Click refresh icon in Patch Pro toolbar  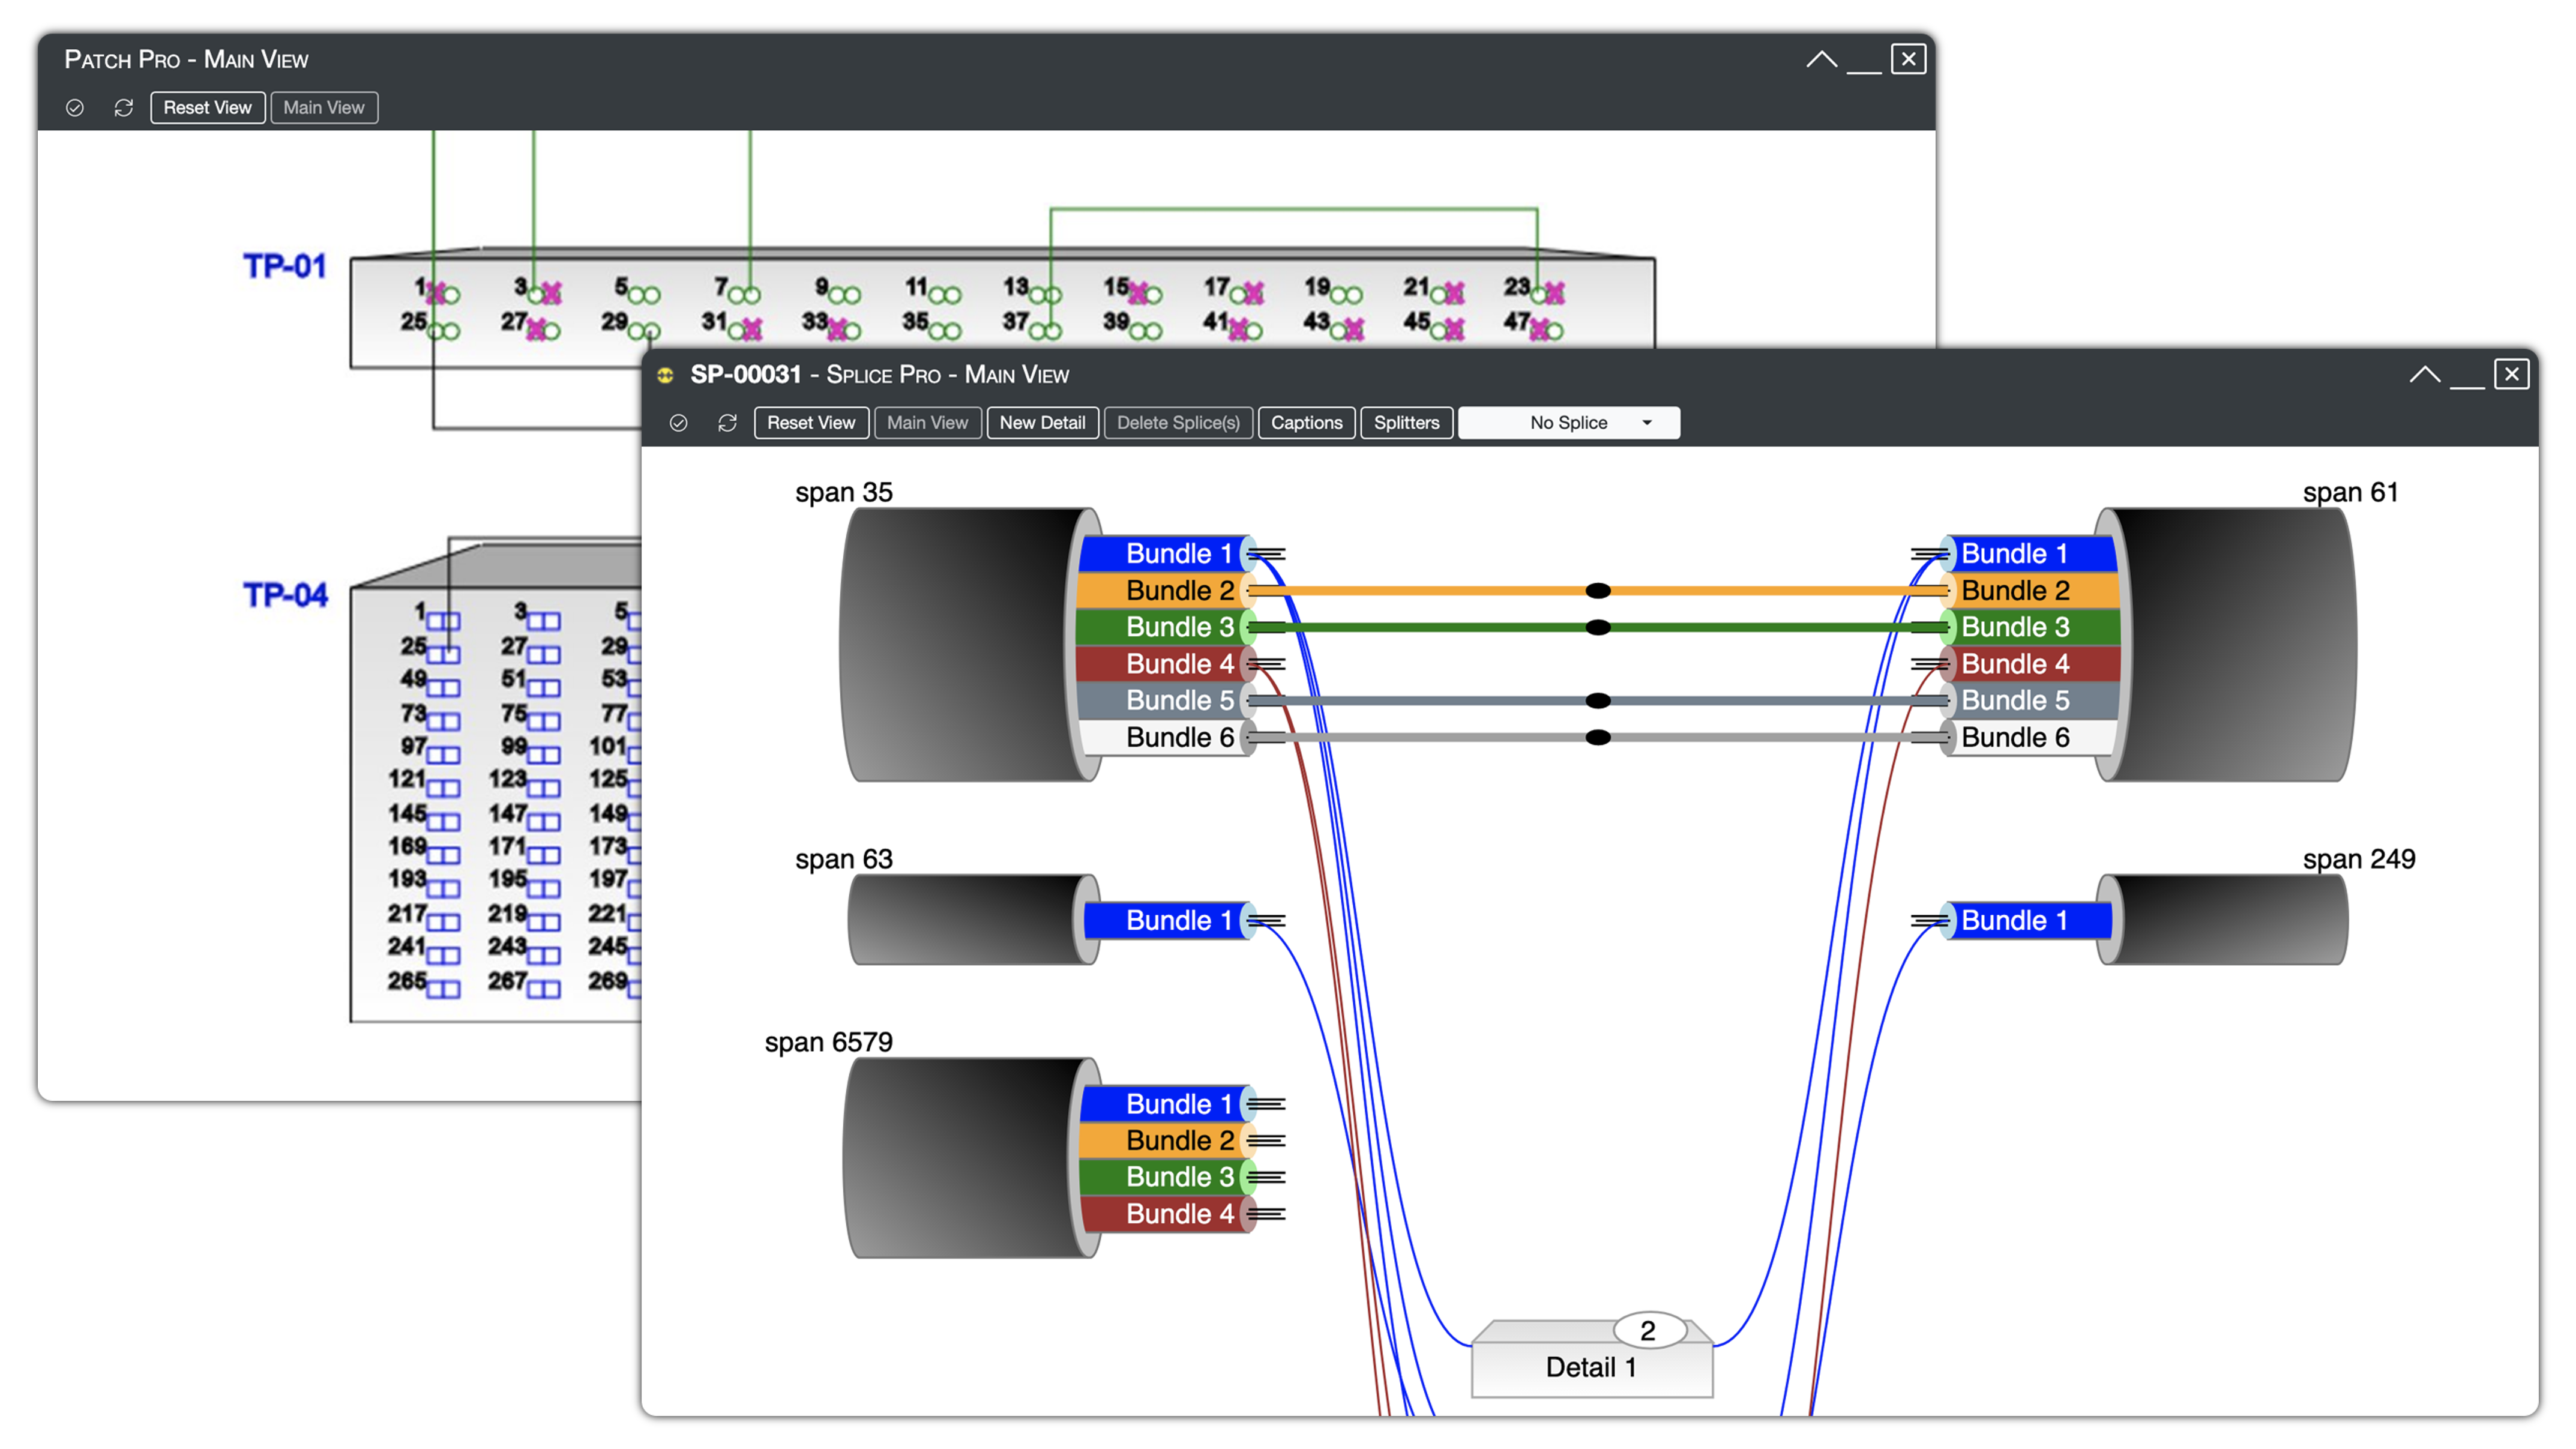124,108
